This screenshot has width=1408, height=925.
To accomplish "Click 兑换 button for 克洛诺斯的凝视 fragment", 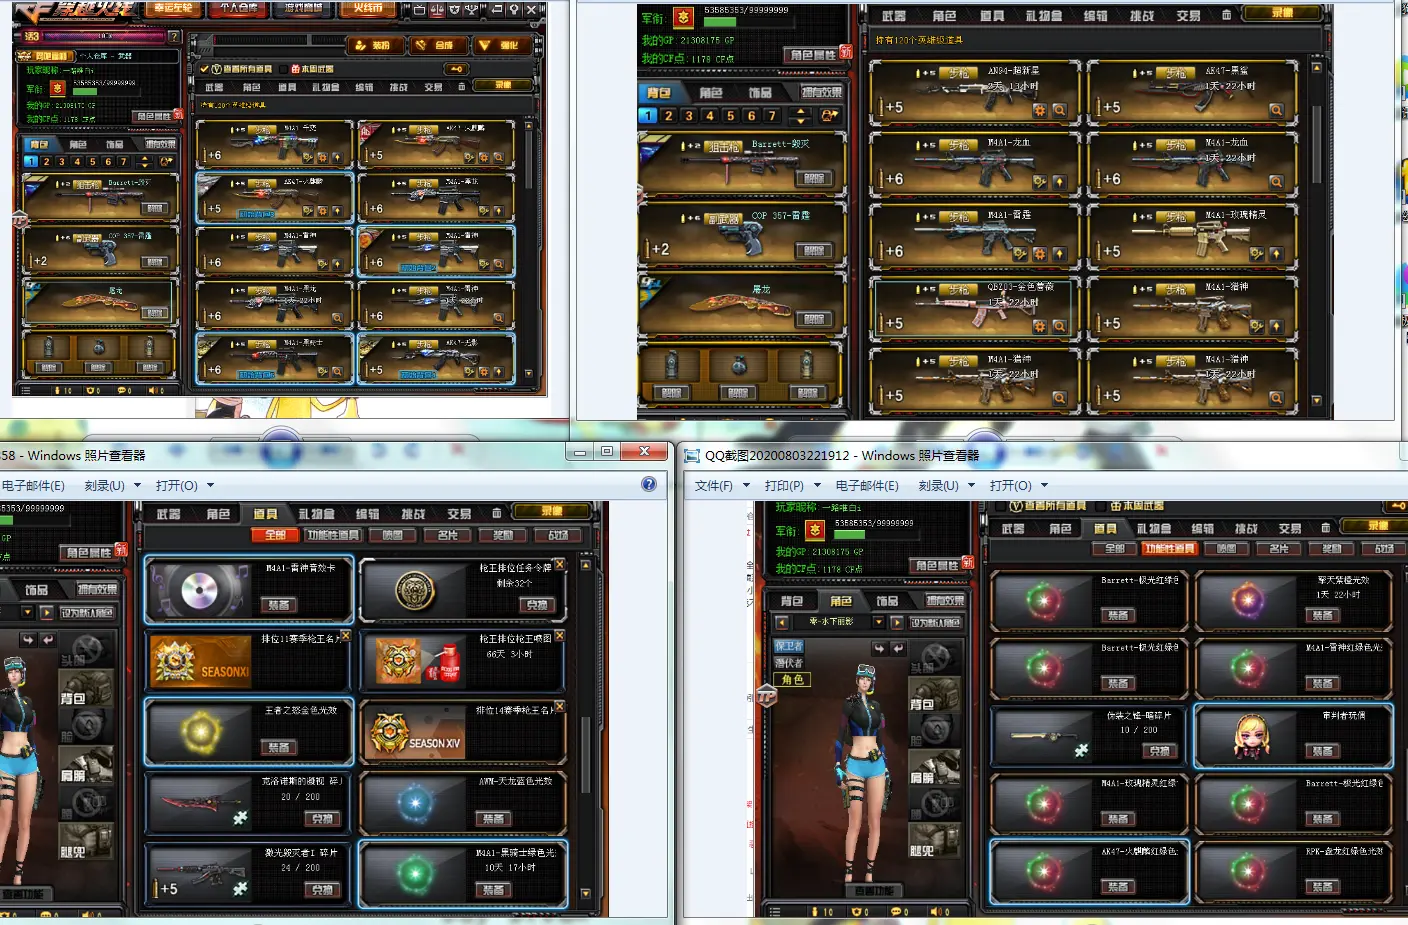I will tap(321, 818).
